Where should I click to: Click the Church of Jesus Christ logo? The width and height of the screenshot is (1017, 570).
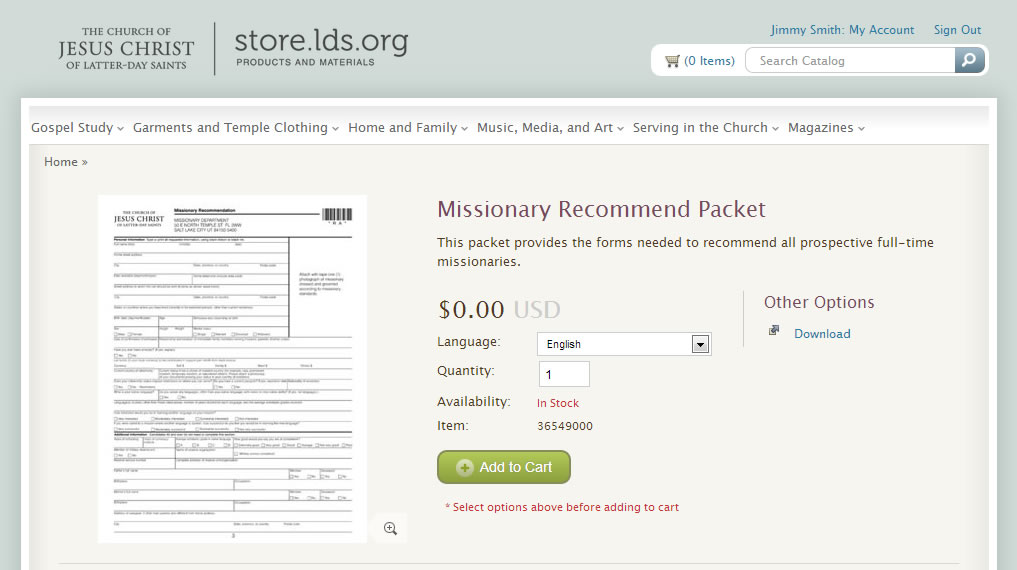click(x=126, y=48)
